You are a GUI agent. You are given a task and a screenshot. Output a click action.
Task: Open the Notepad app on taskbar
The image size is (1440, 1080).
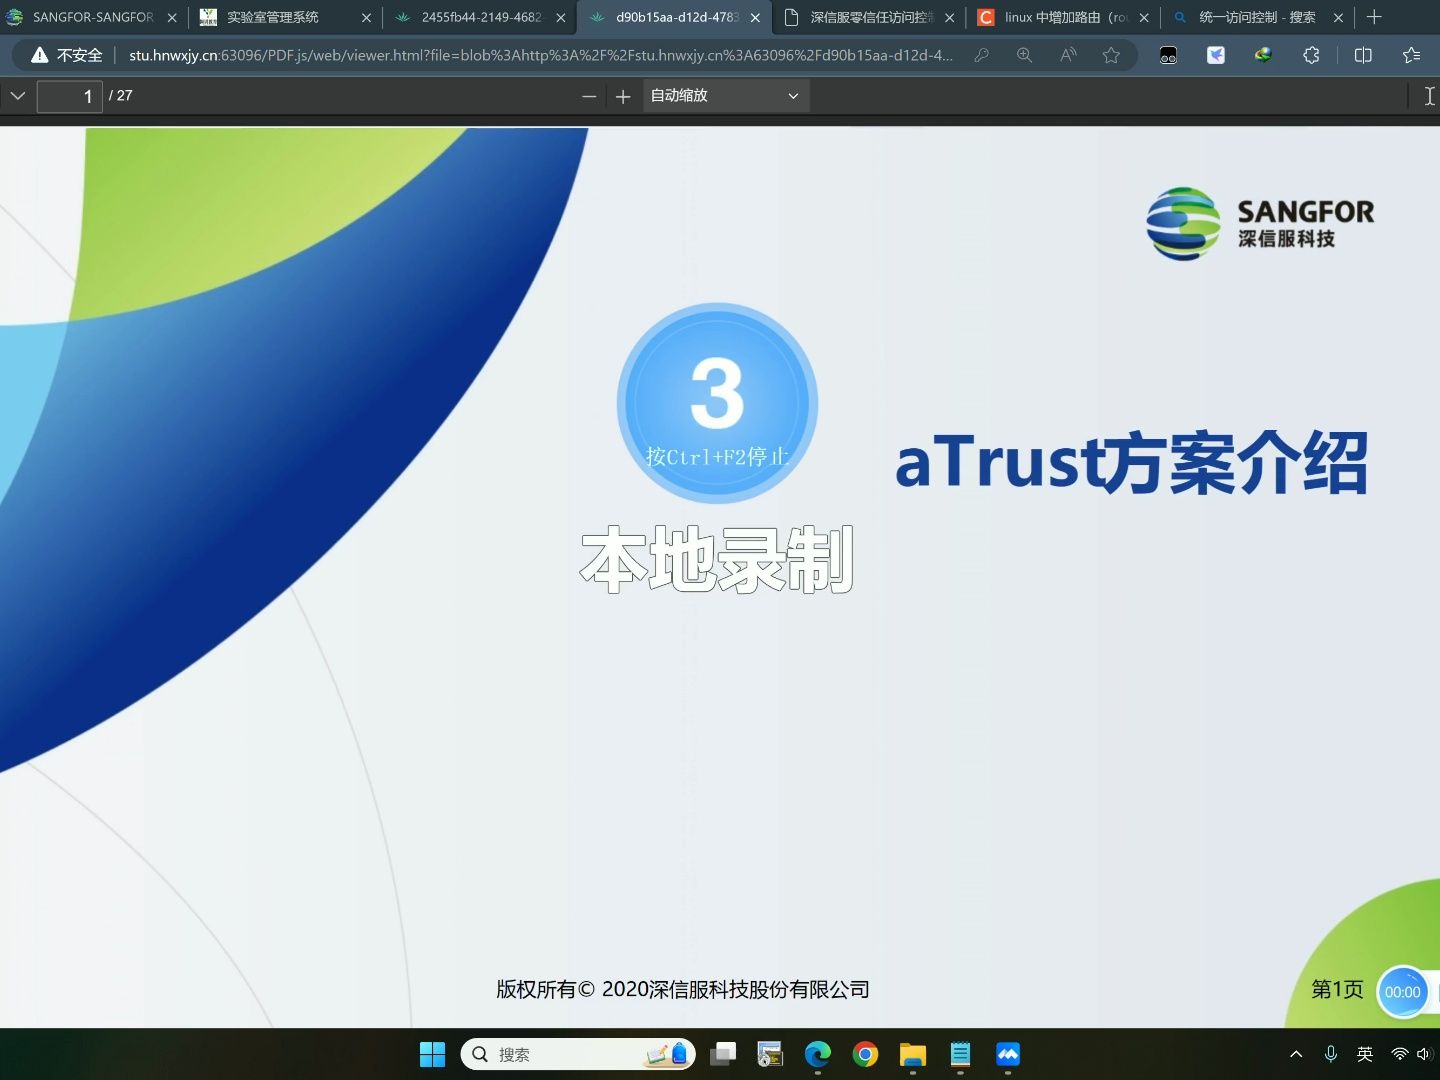tap(960, 1054)
